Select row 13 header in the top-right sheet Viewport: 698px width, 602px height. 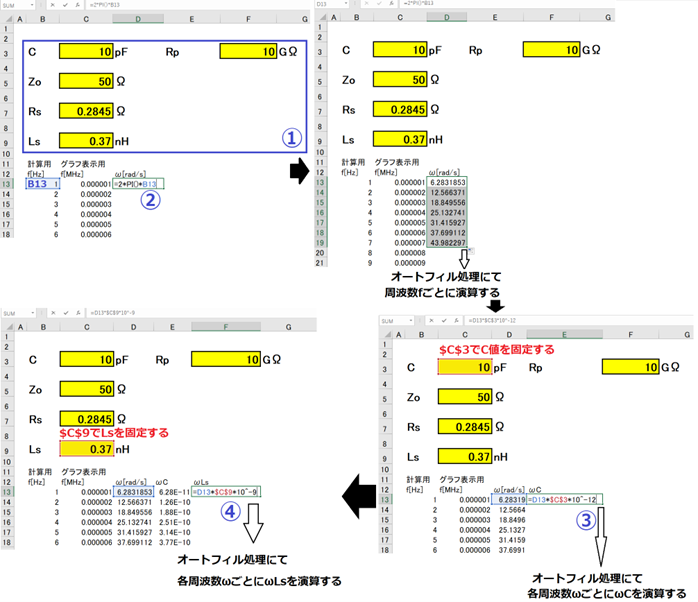[321, 183]
